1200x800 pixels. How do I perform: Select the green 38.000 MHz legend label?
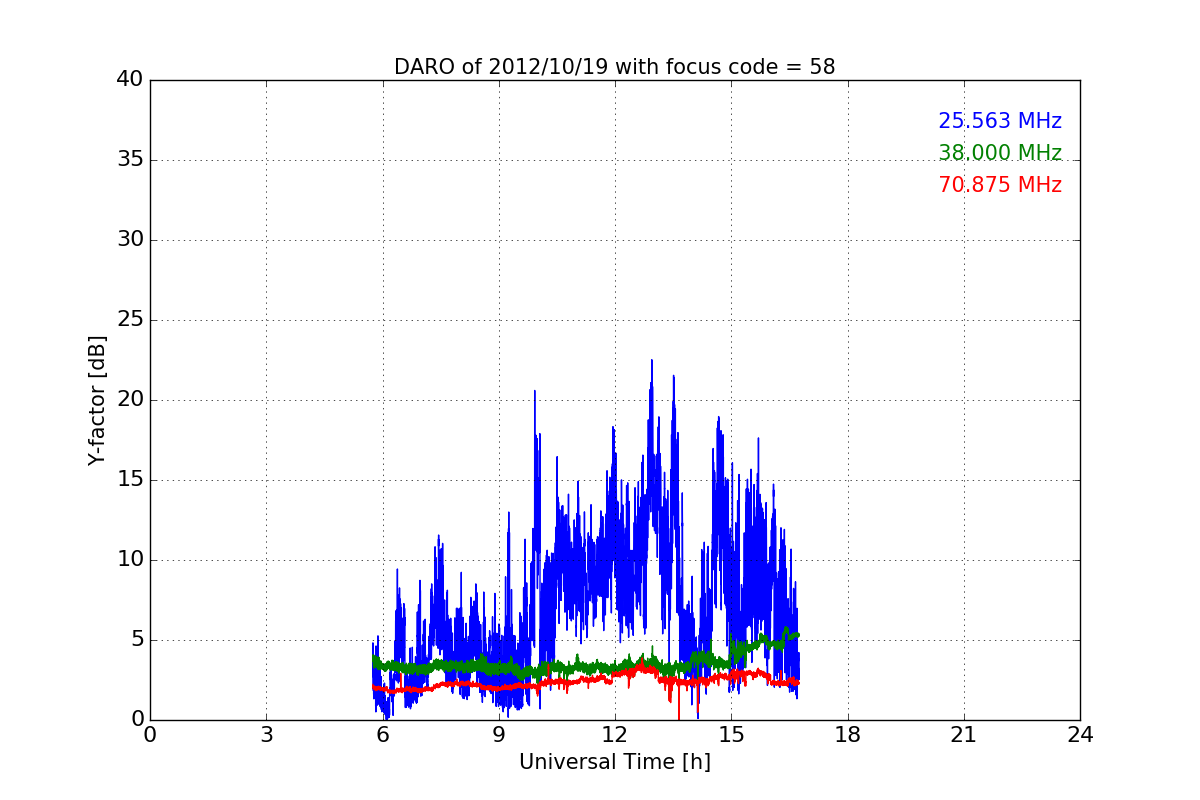pyautogui.click(x=1000, y=153)
